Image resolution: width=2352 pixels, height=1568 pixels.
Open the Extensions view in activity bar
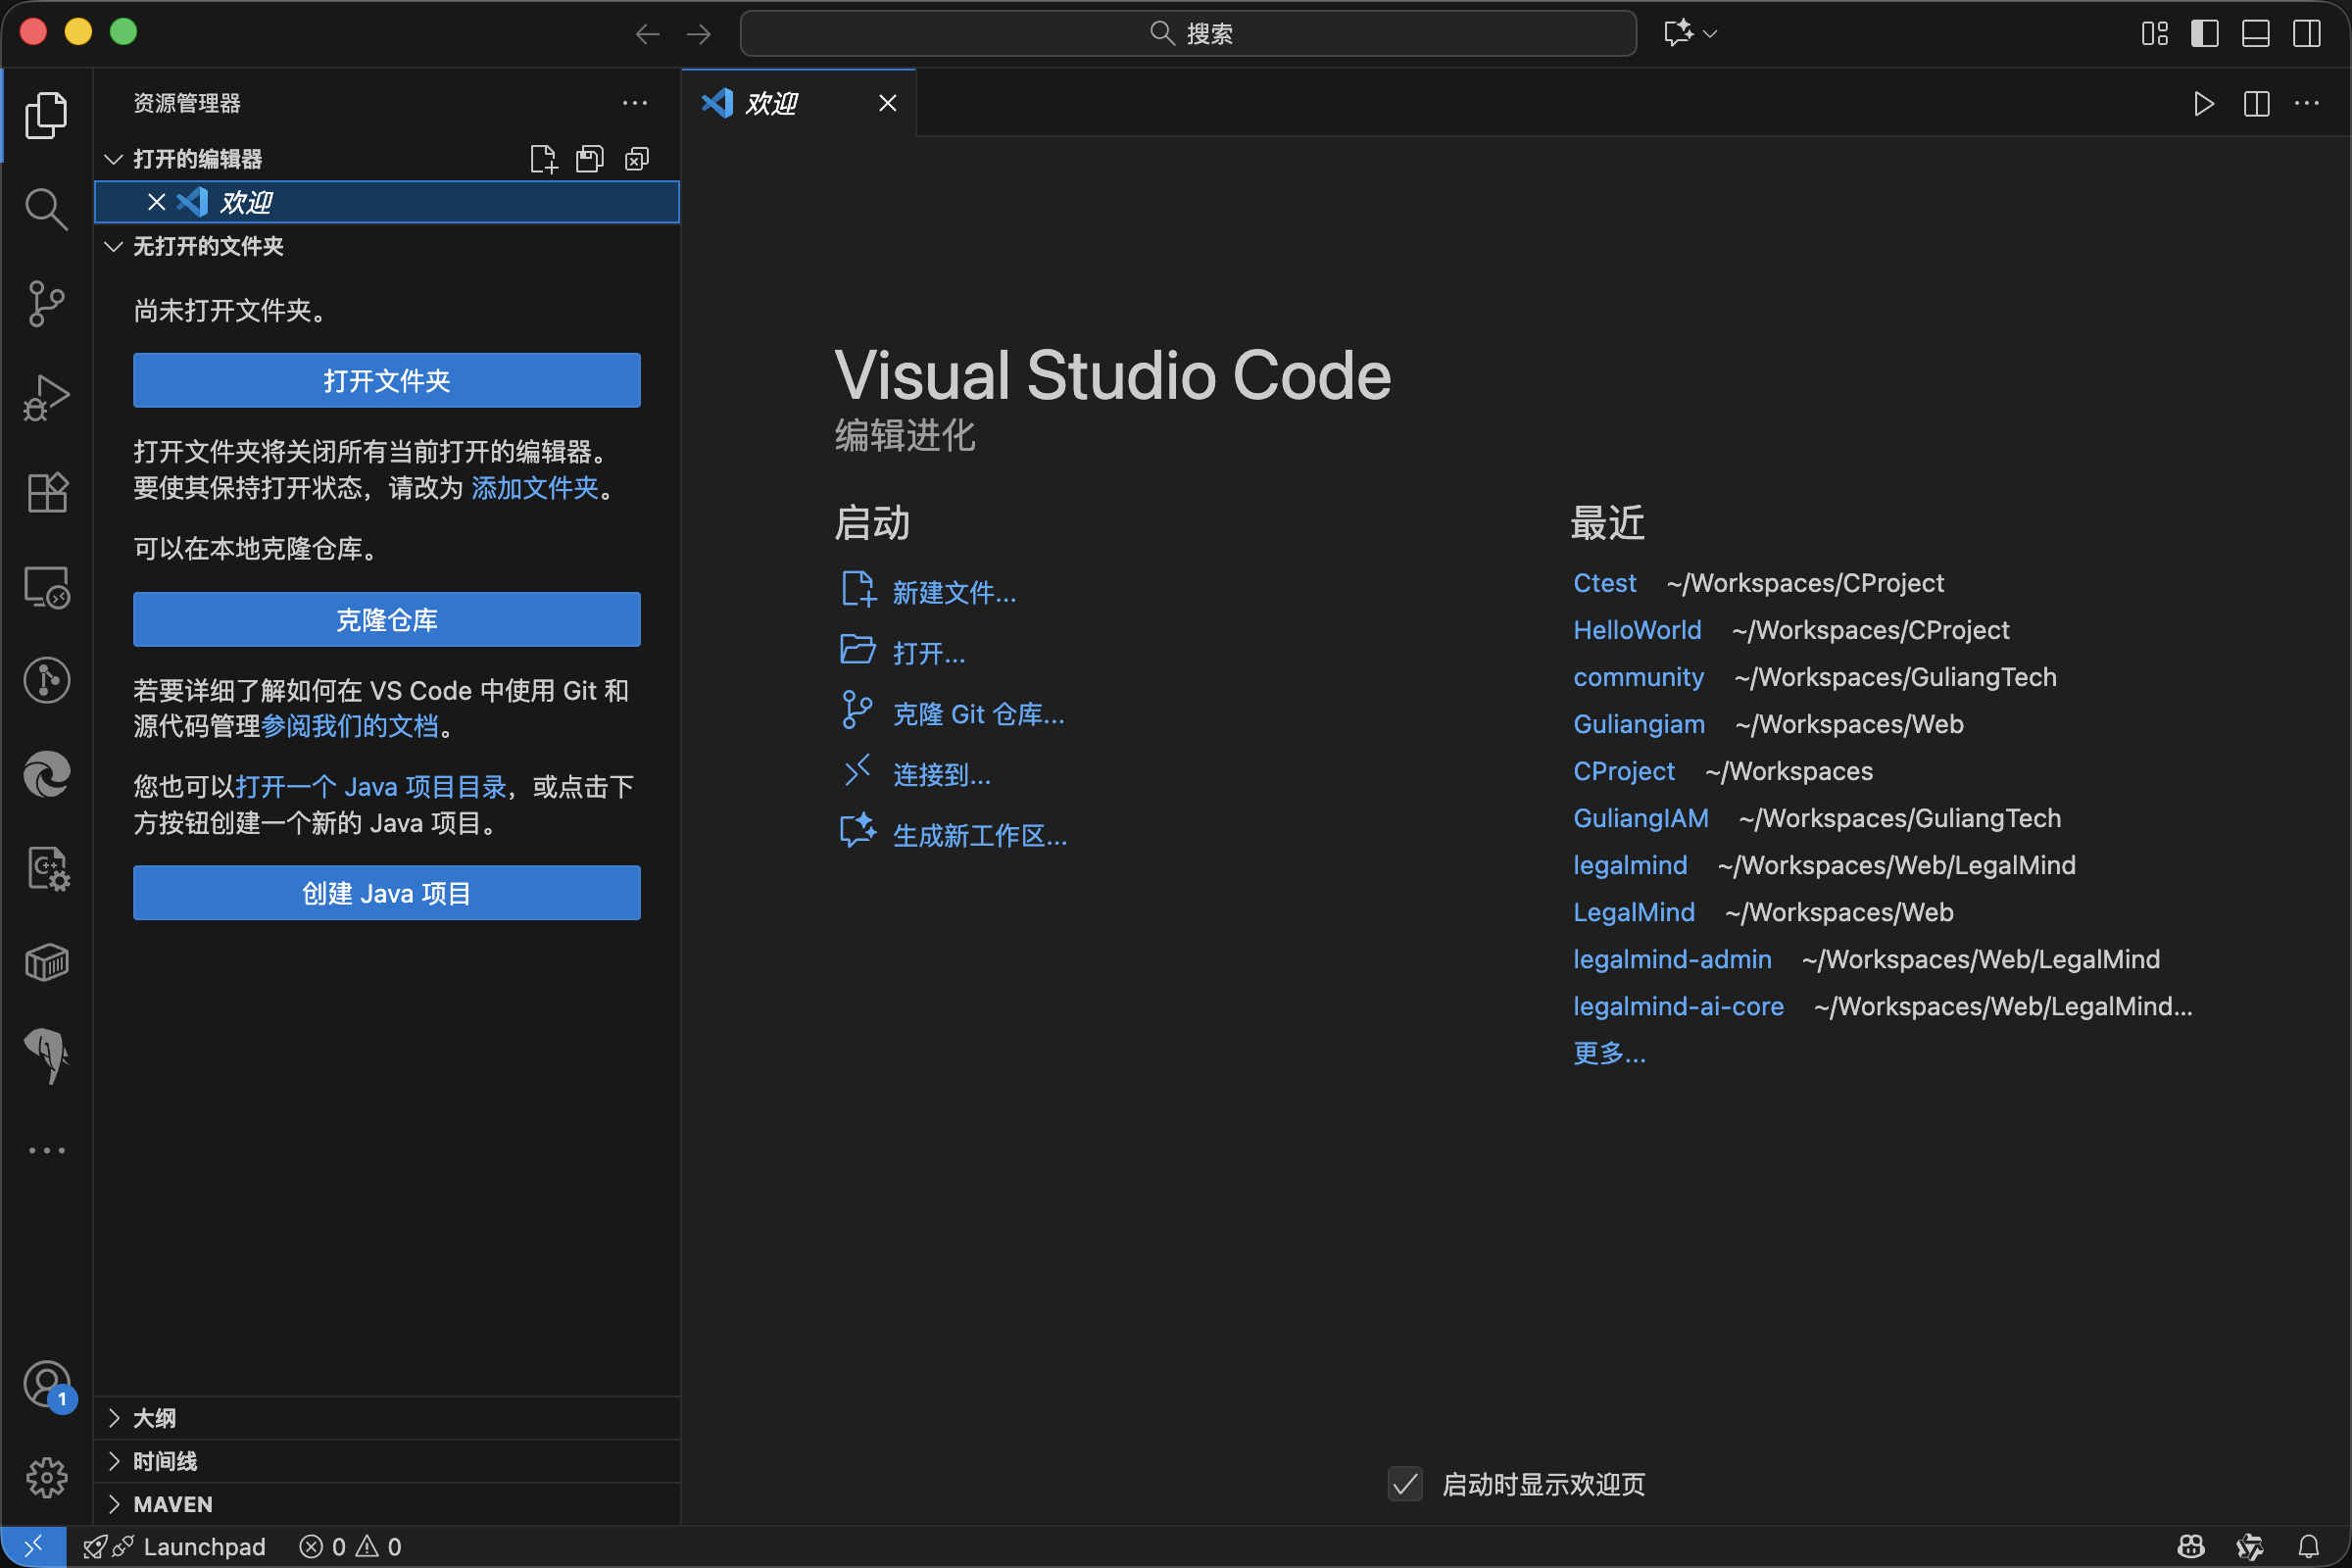pos(46,491)
